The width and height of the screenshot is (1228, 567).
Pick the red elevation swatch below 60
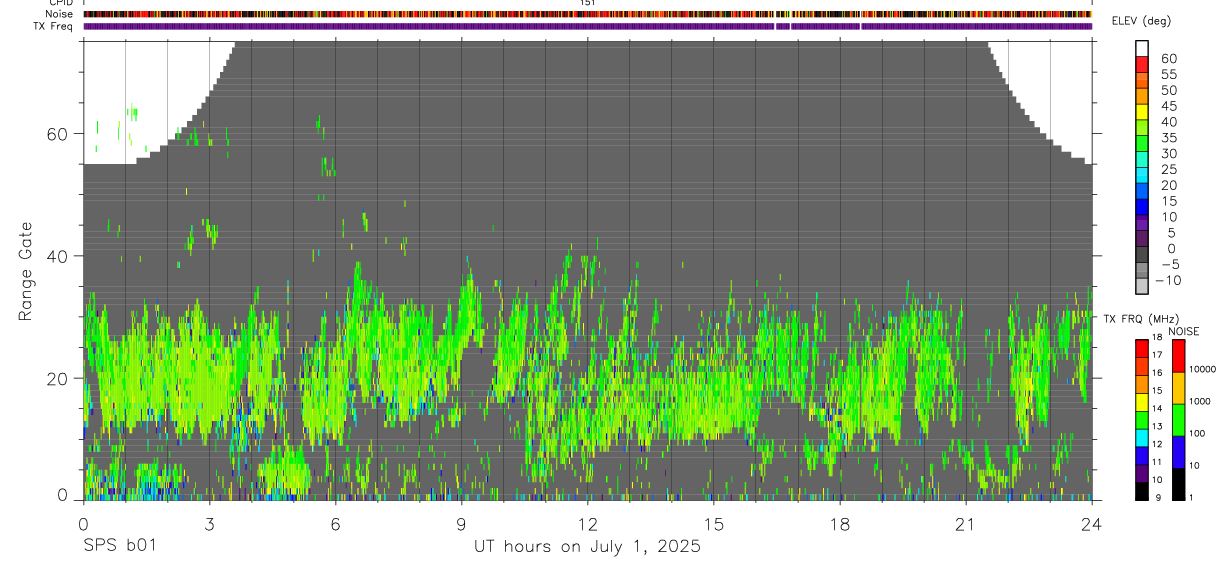tap(1142, 64)
